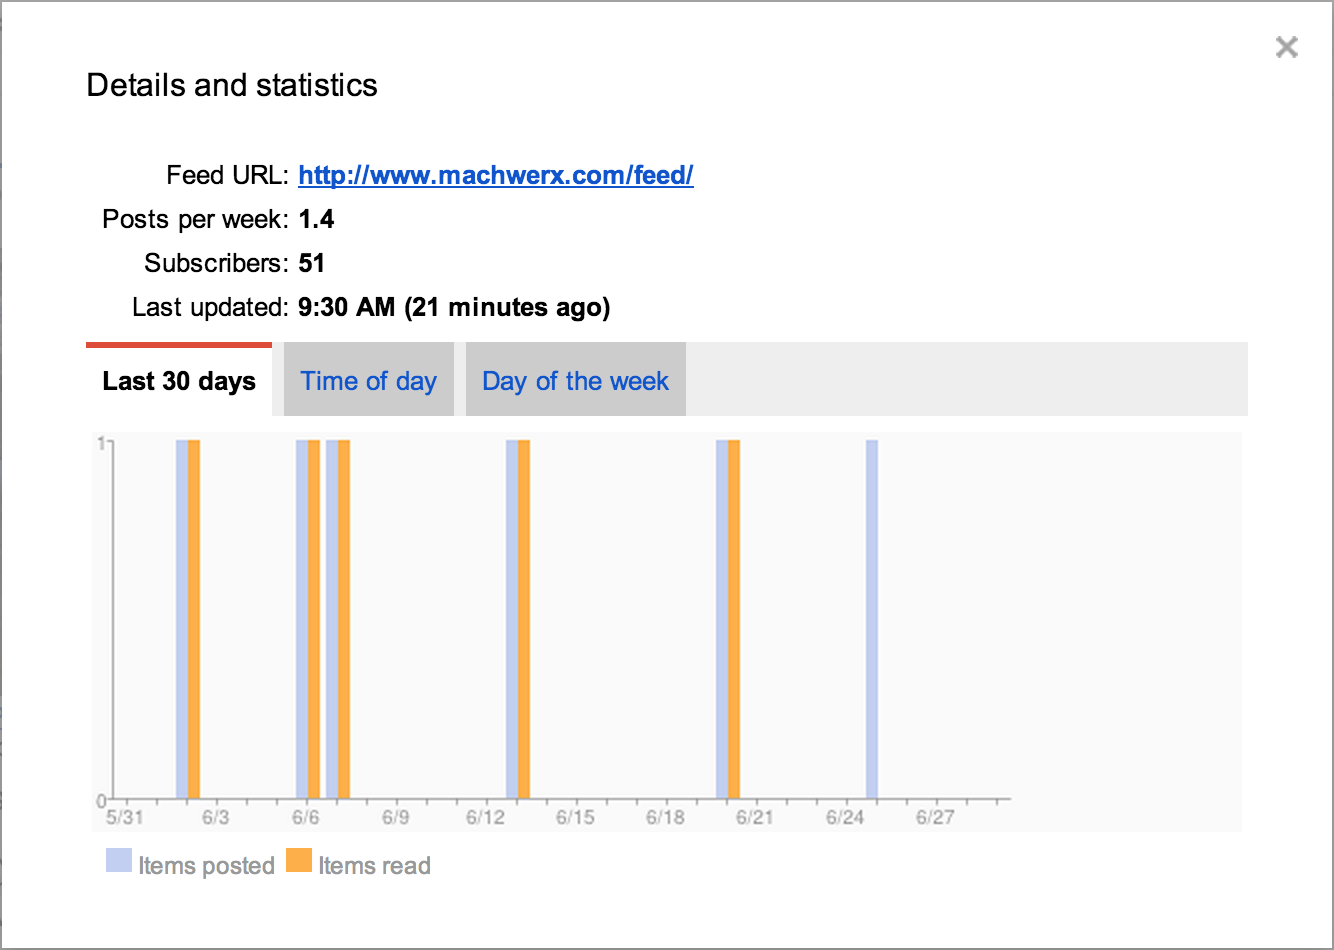Click the Items posted legend label
Image resolution: width=1334 pixels, height=950 pixels.
click(206, 865)
